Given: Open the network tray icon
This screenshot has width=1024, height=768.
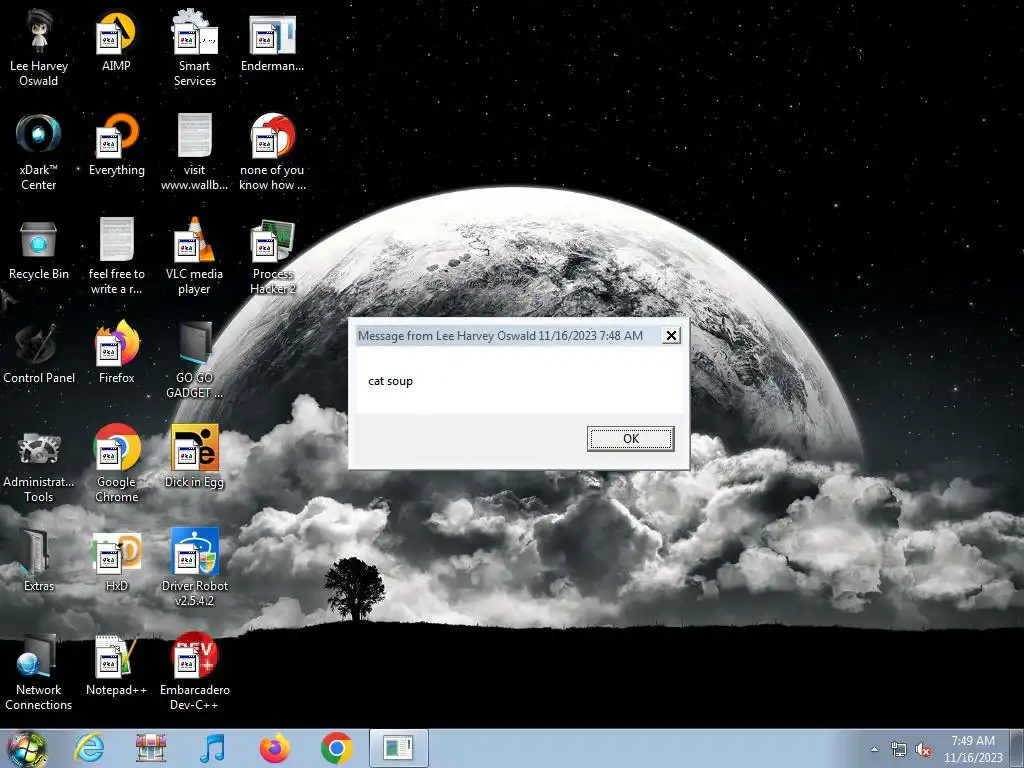Looking at the screenshot, I should (899, 750).
